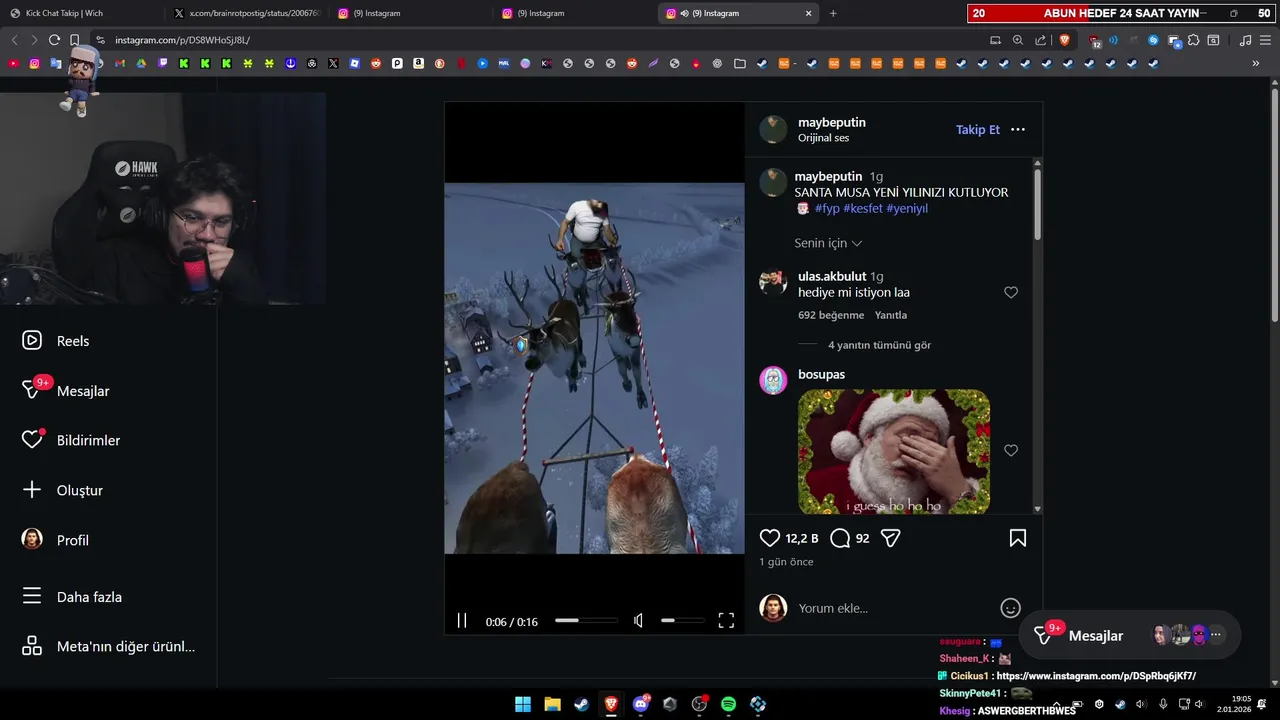Bookmark this page from toolbar
Viewport: 1280px width, 720px height.
pos(75,40)
